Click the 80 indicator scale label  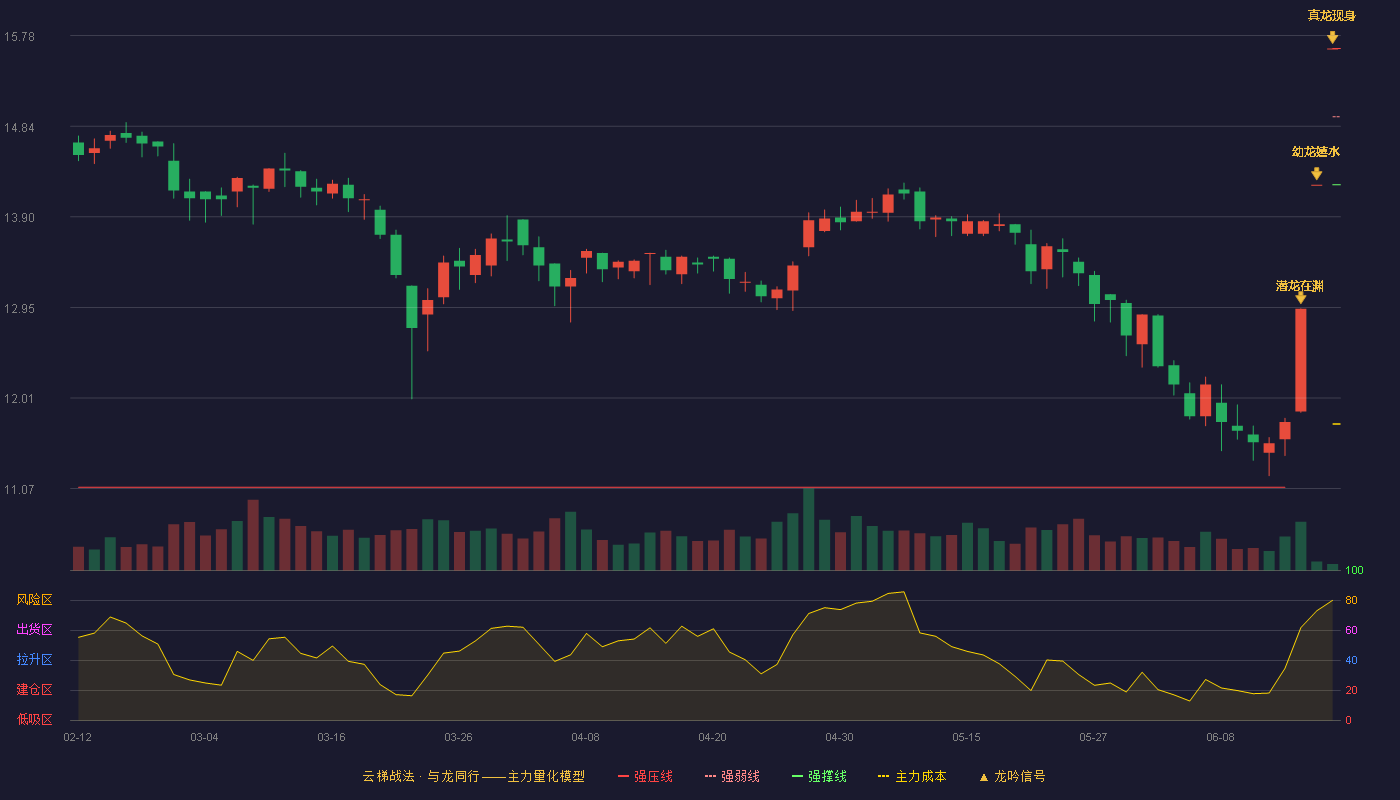pyautogui.click(x=1351, y=600)
